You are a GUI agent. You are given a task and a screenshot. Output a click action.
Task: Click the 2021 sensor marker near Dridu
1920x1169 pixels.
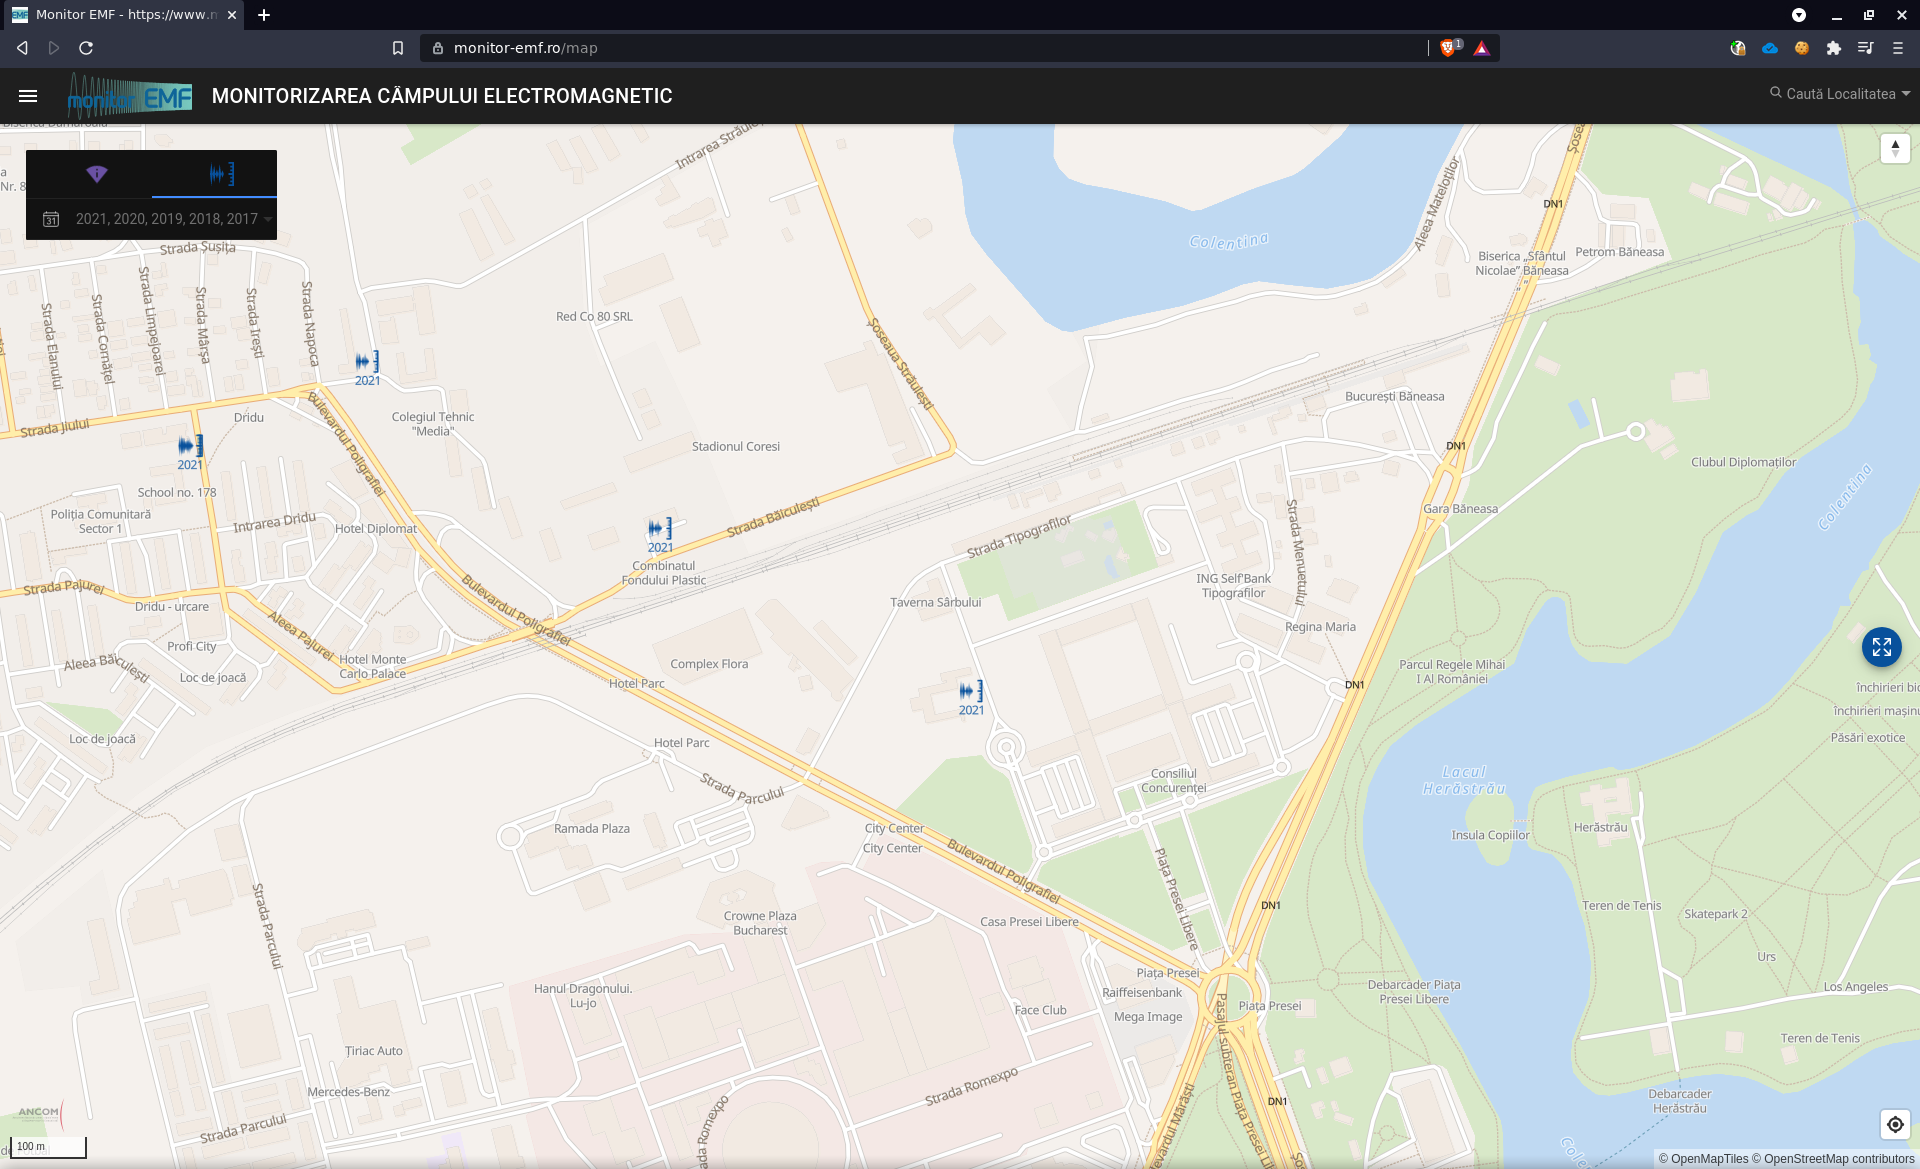click(190, 446)
